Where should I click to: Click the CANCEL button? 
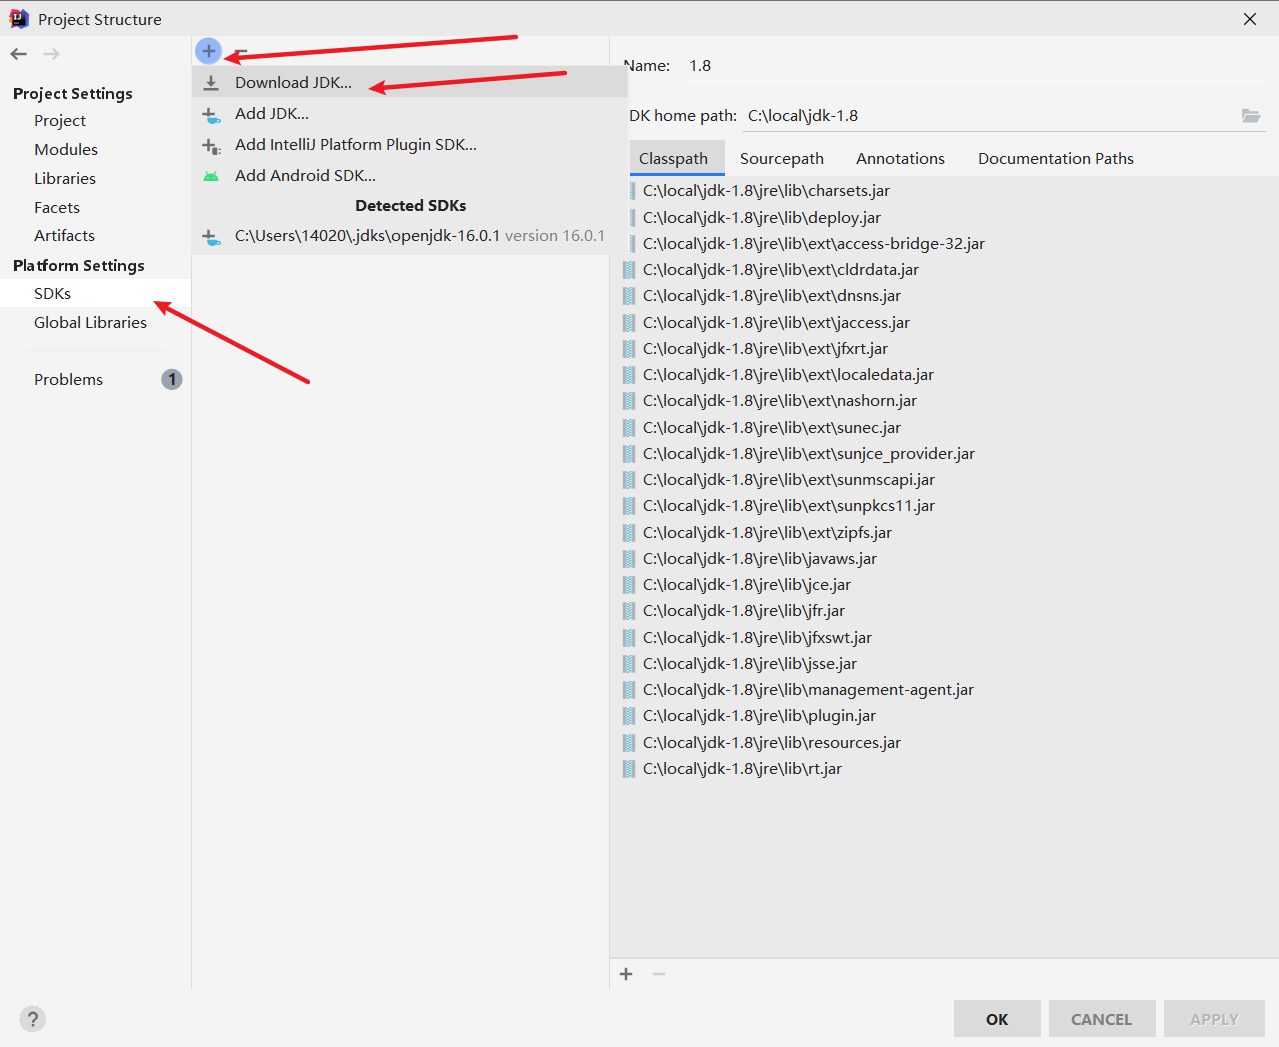[x=1102, y=1019]
